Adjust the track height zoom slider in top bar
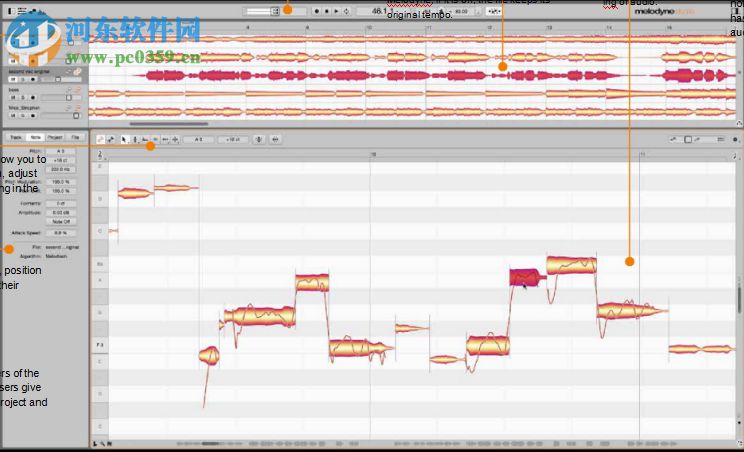Screen dimensions: 744x452 [x=259, y=11]
